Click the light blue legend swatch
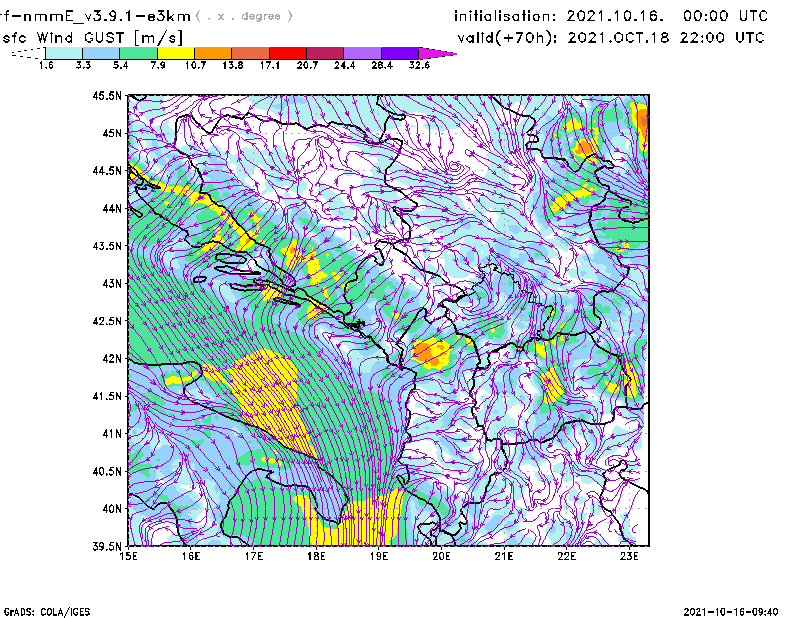The width and height of the screenshot is (800, 618). pos(101,53)
